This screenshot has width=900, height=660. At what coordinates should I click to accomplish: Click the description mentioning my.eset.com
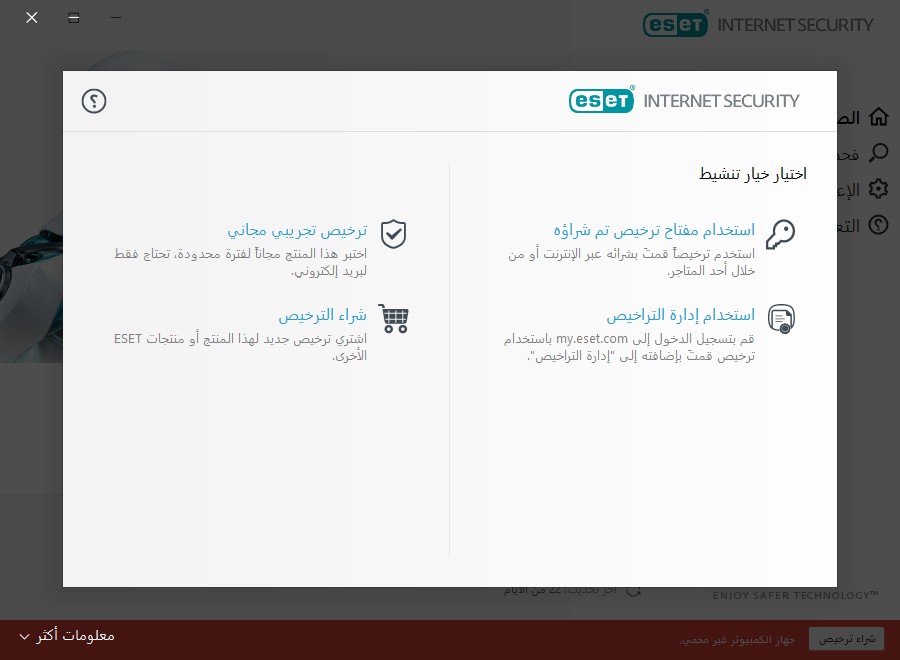(629, 347)
